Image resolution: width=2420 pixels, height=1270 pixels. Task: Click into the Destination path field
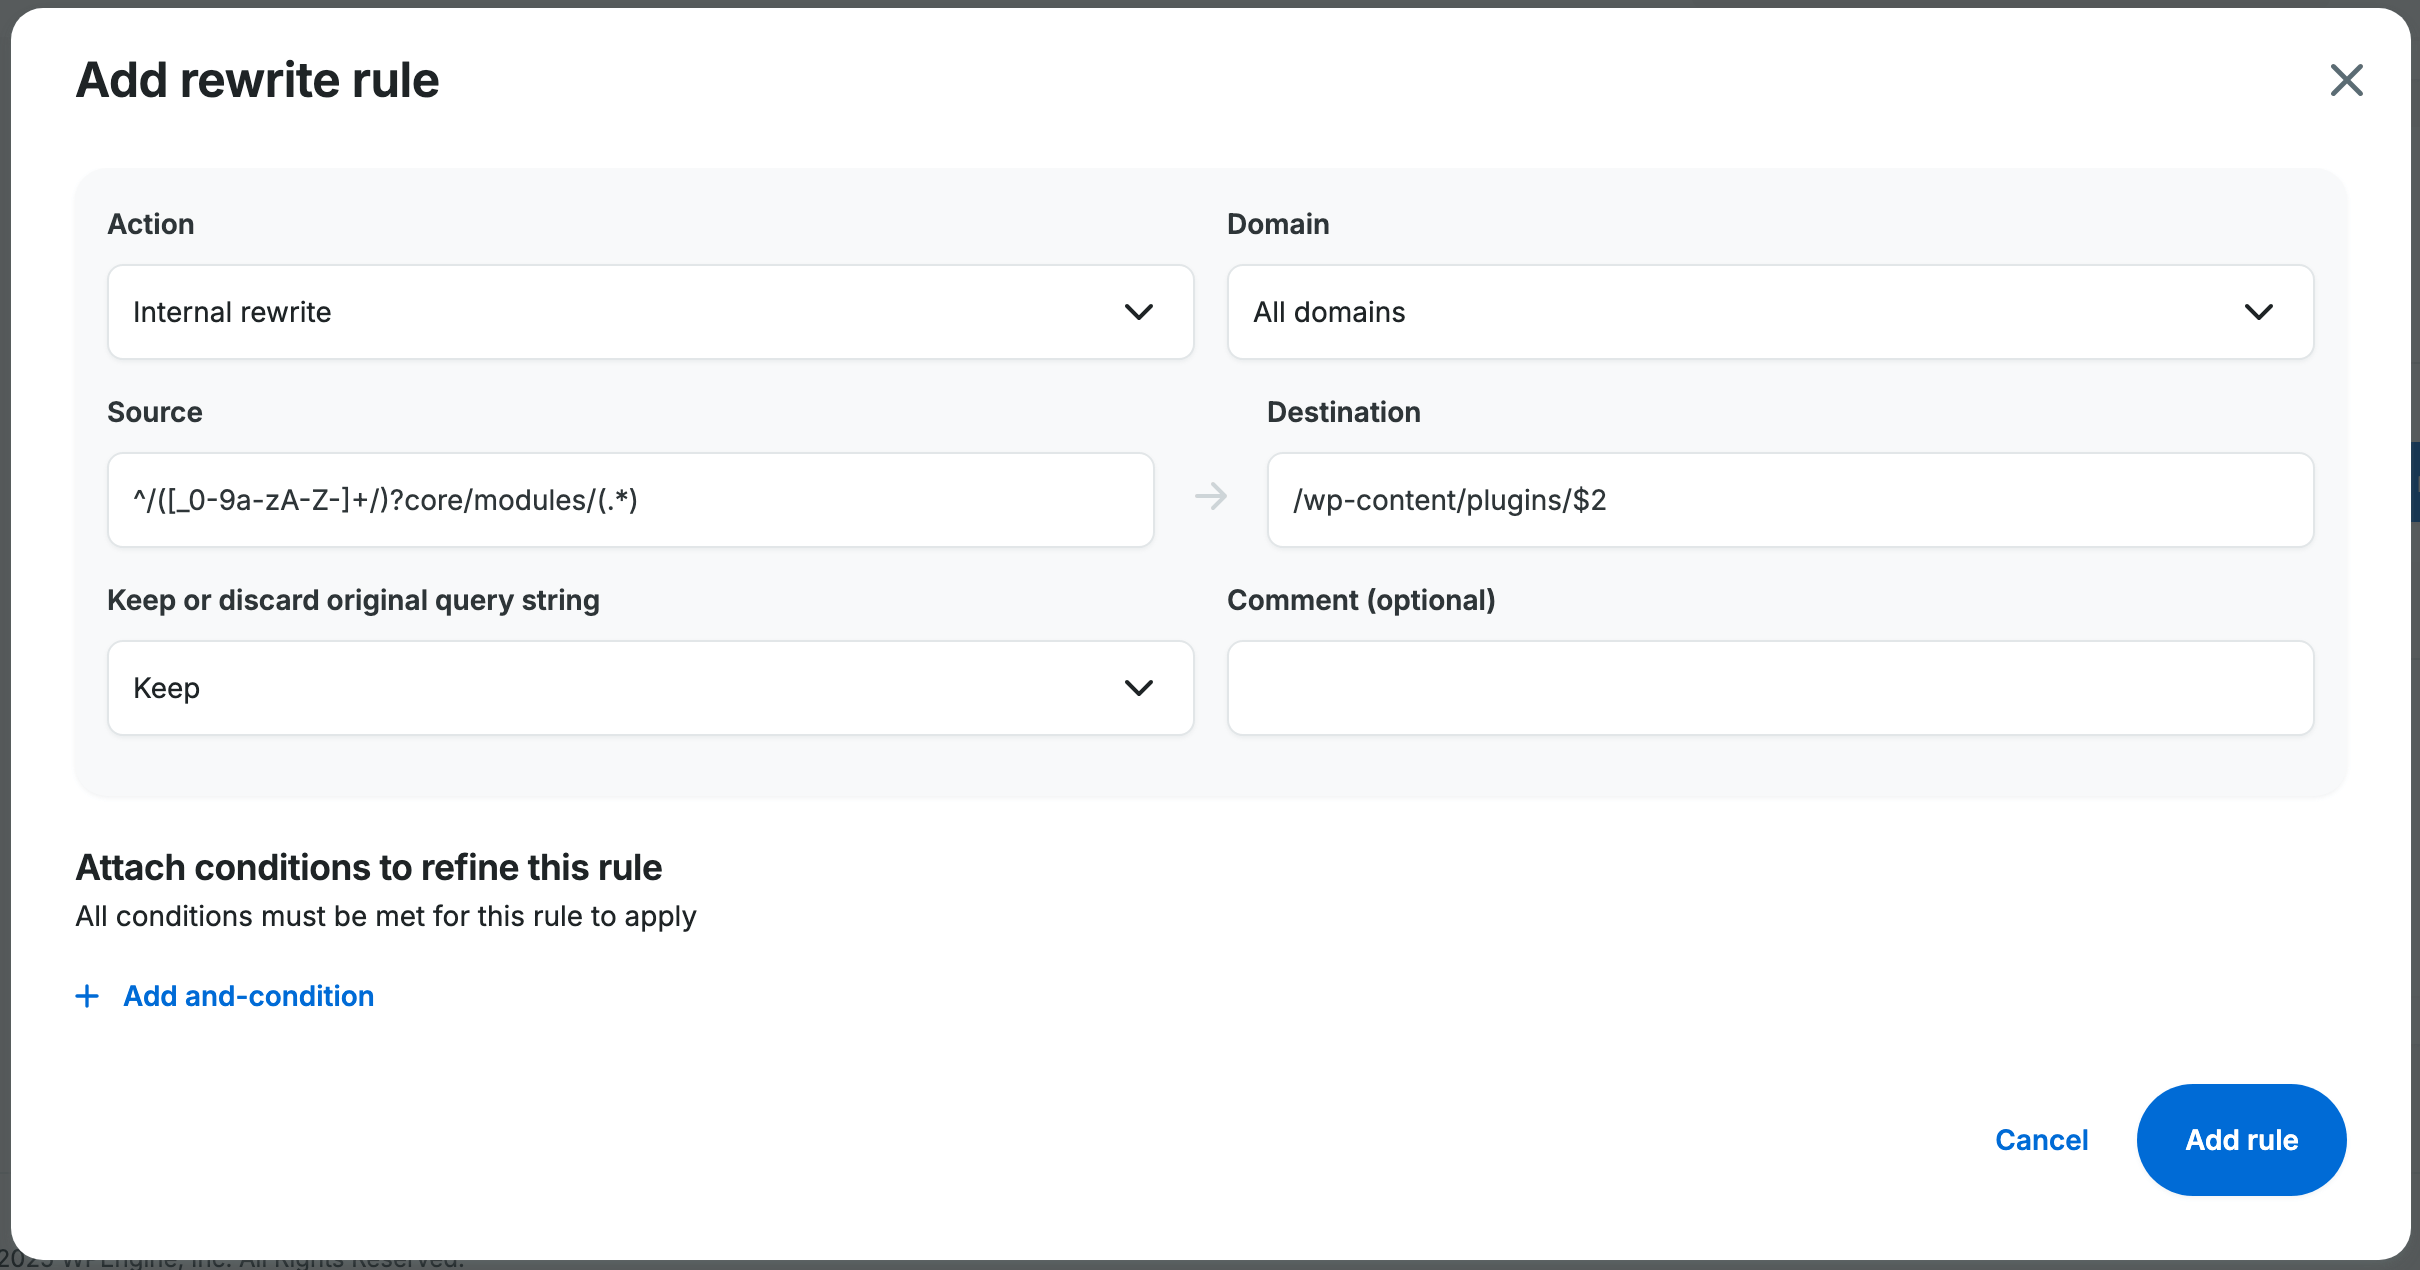[x=1790, y=500]
